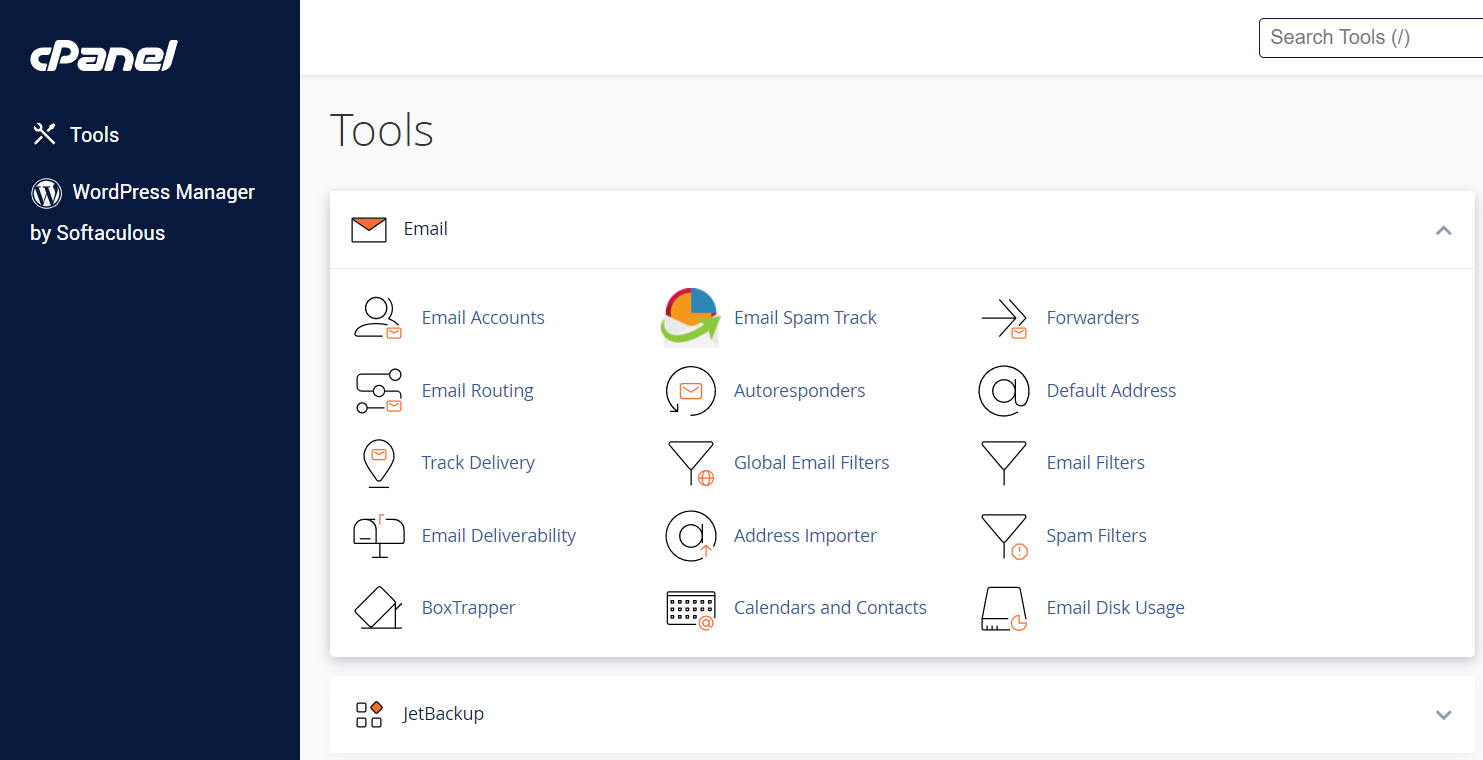This screenshot has width=1483, height=760.
Task: Focus the Search Tools input field
Action: click(x=1371, y=37)
